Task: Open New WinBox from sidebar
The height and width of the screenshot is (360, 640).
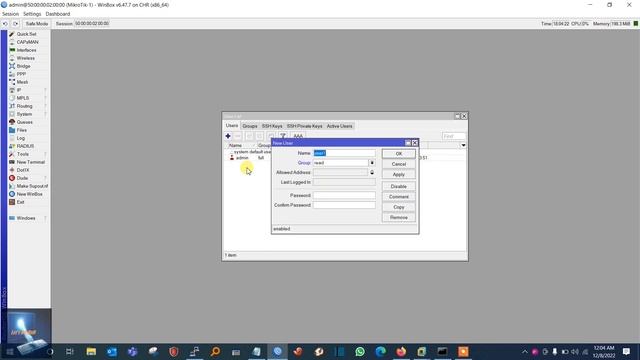Action: pyautogui.click(x=29, y=194)
